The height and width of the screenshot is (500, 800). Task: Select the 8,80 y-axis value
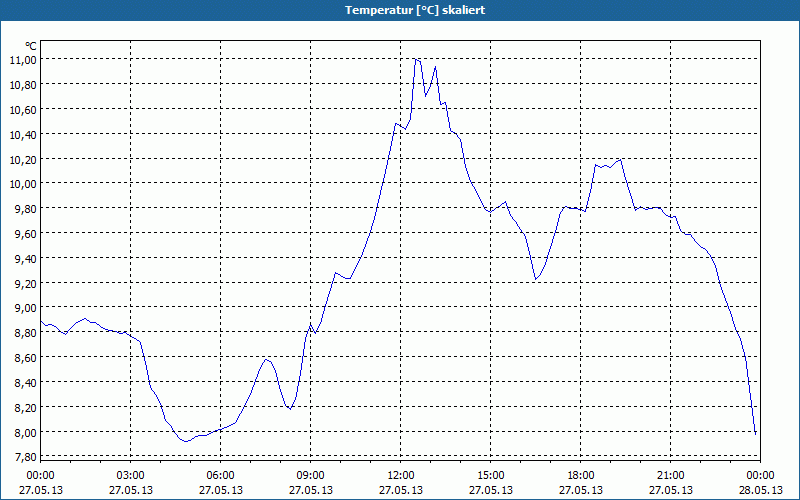pyautogui.click(x=26, y=333)
